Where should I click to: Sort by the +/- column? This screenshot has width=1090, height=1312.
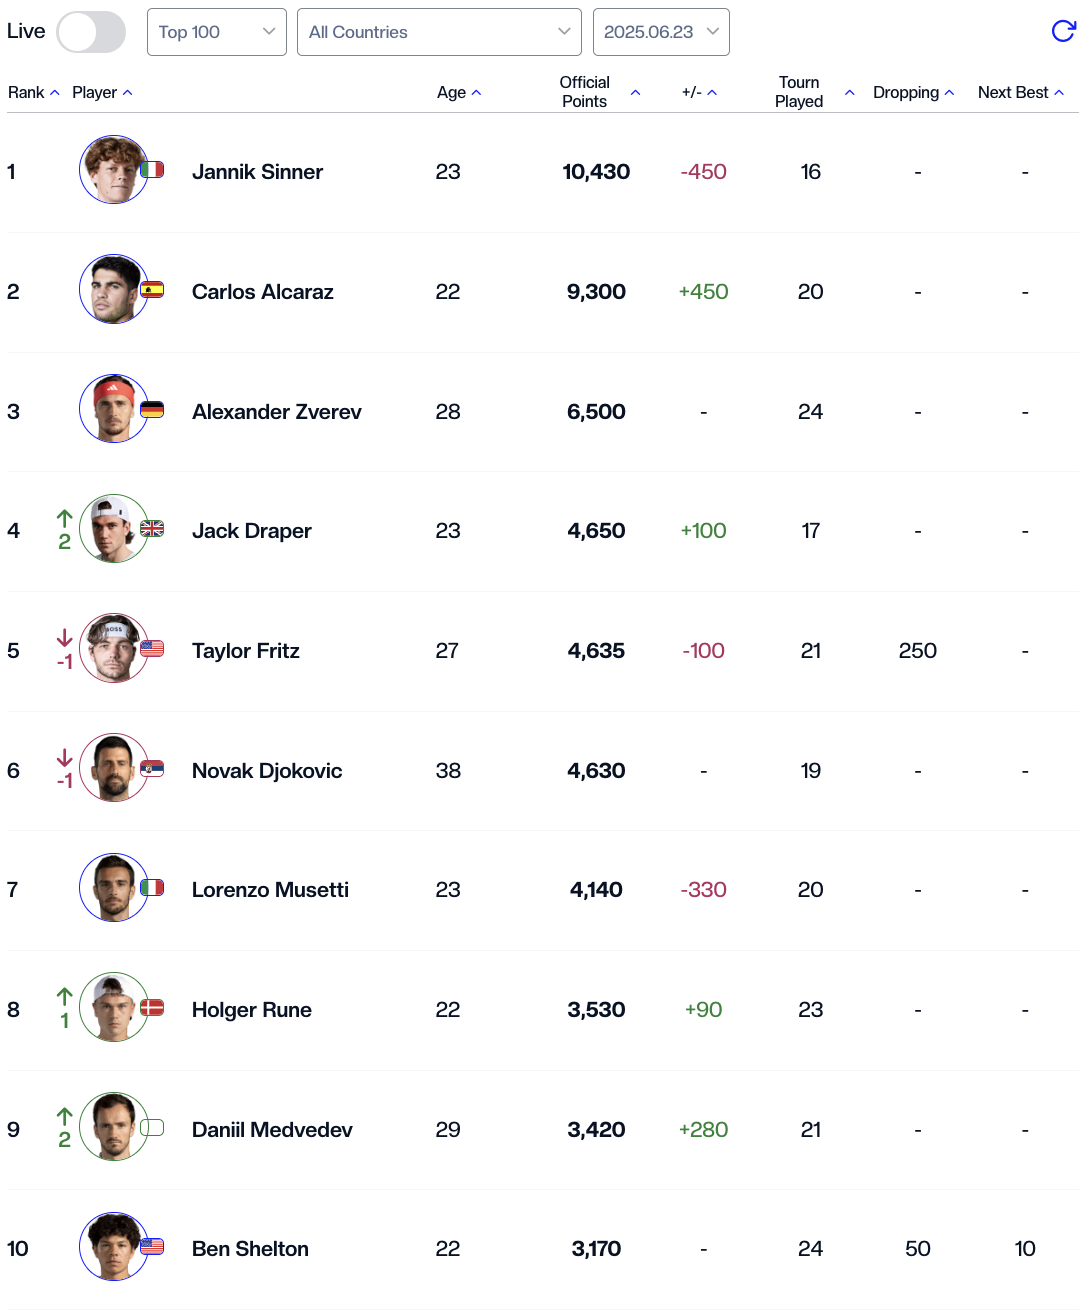click(699, 93)
